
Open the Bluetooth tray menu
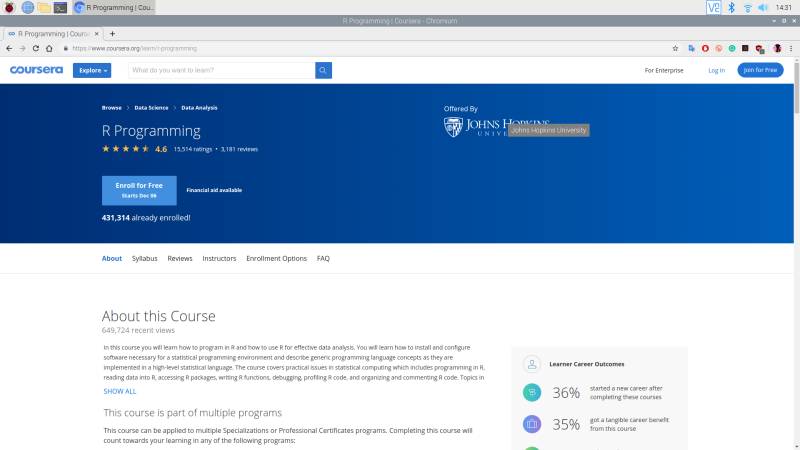731,7
